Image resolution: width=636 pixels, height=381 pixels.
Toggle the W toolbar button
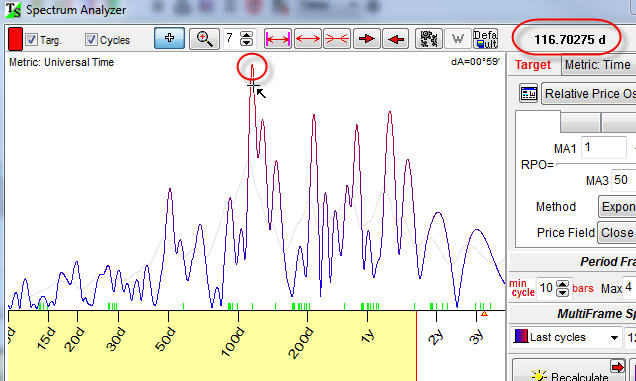pos(458,39)
